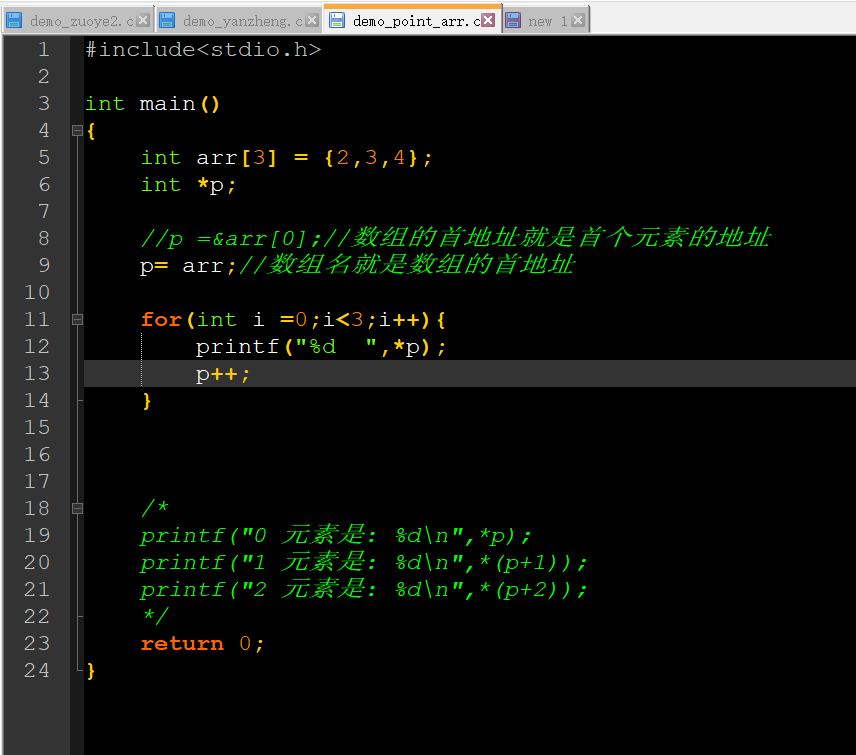Click the #include<stdio.h> text

(203, 50)
